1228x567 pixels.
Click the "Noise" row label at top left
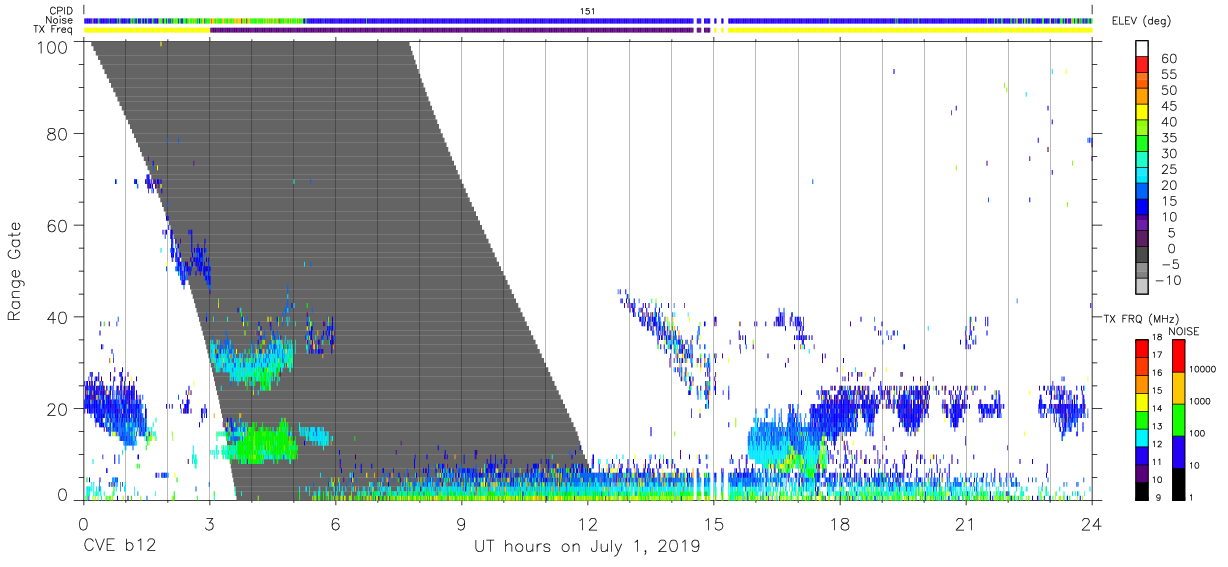coord(61,20)
